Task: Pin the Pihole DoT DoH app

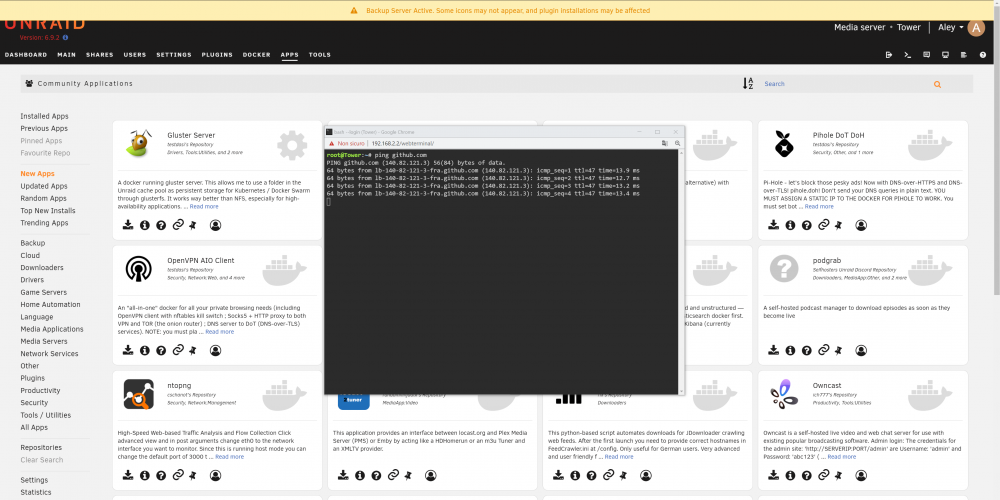Action: pos(838,225)
